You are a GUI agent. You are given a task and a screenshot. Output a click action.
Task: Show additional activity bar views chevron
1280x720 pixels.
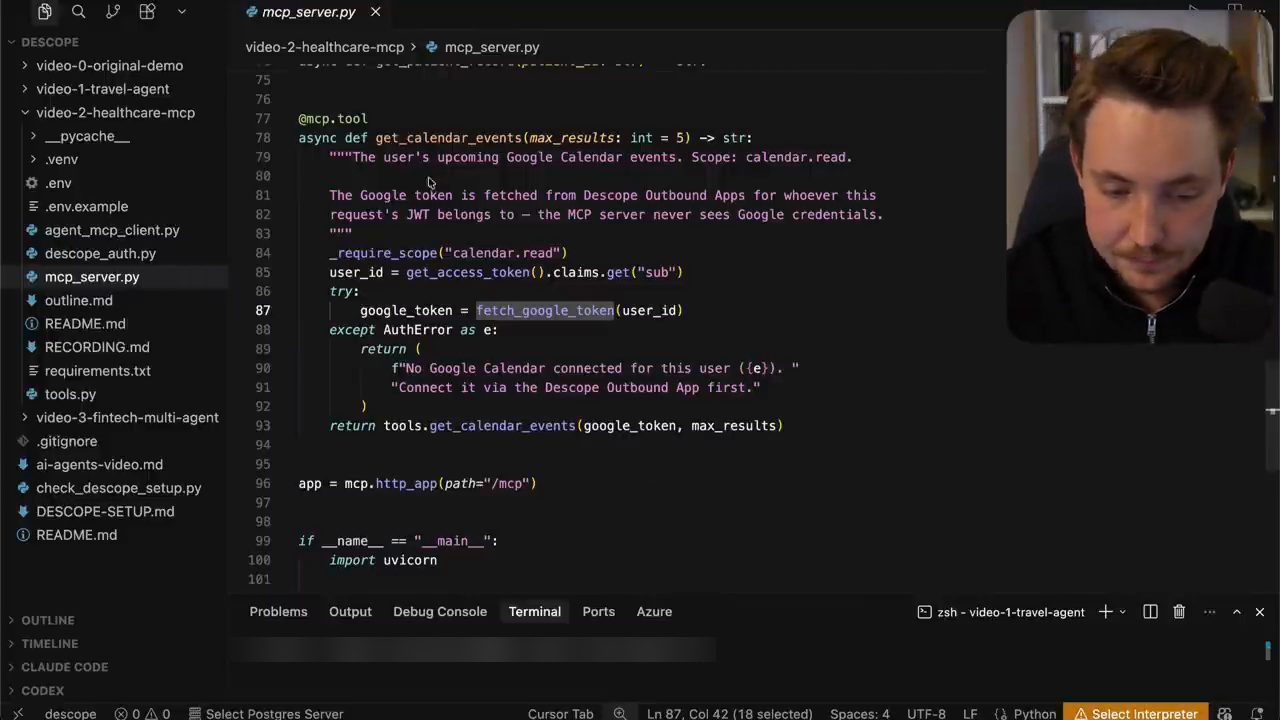181,12
